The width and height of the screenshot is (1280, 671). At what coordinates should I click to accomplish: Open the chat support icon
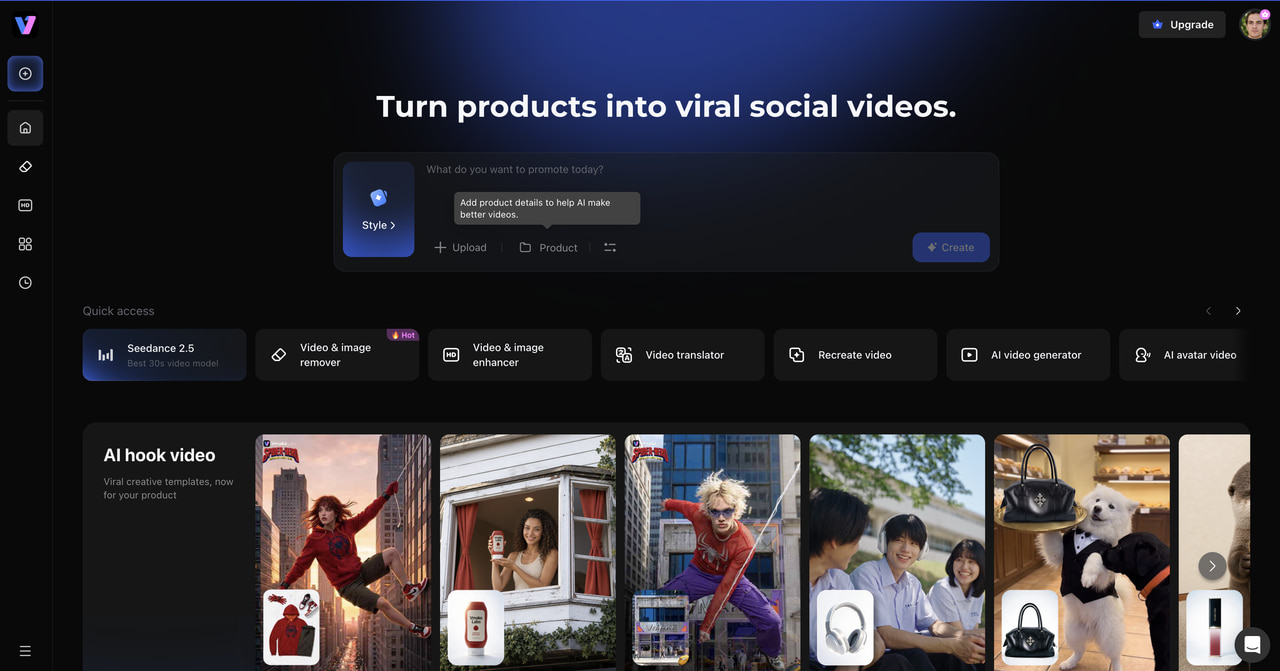click(x=1252, y=644)
